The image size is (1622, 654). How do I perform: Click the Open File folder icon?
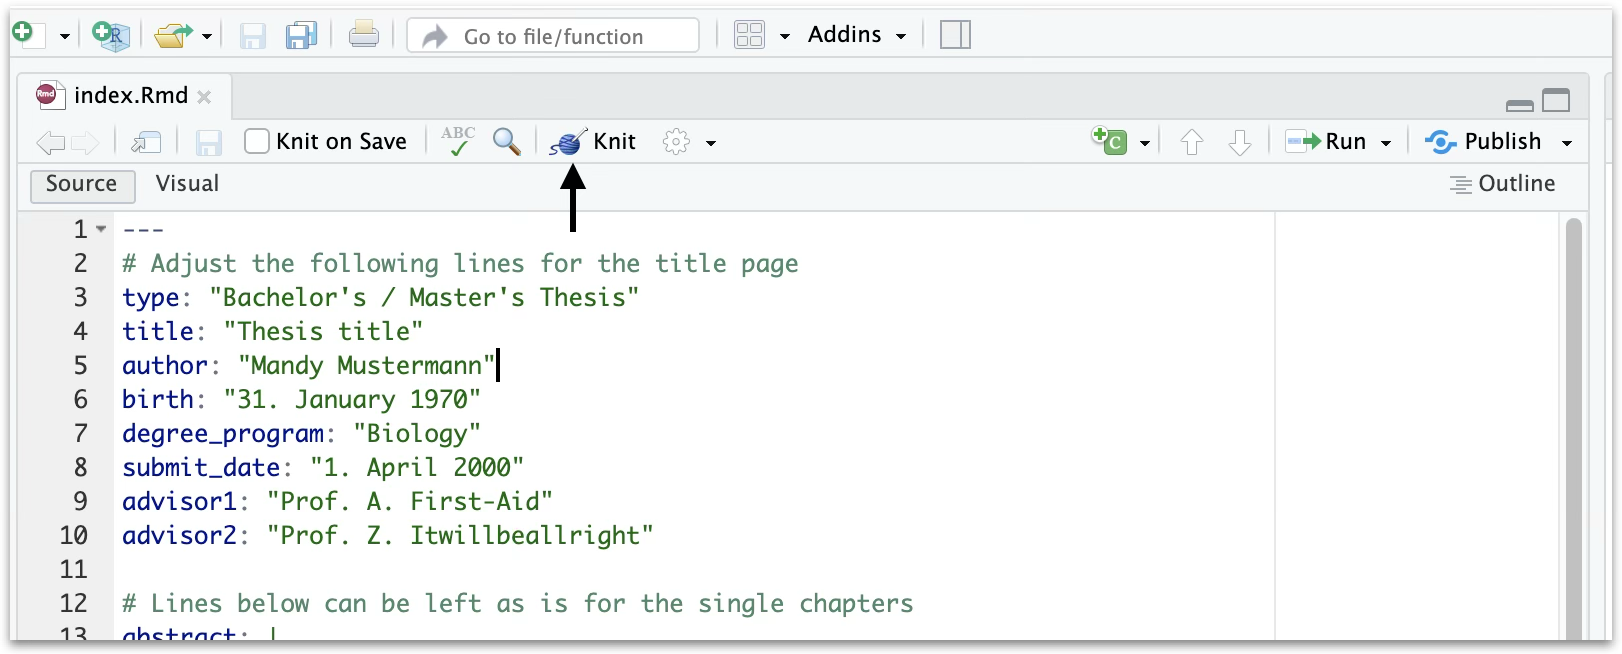[173, 36]
